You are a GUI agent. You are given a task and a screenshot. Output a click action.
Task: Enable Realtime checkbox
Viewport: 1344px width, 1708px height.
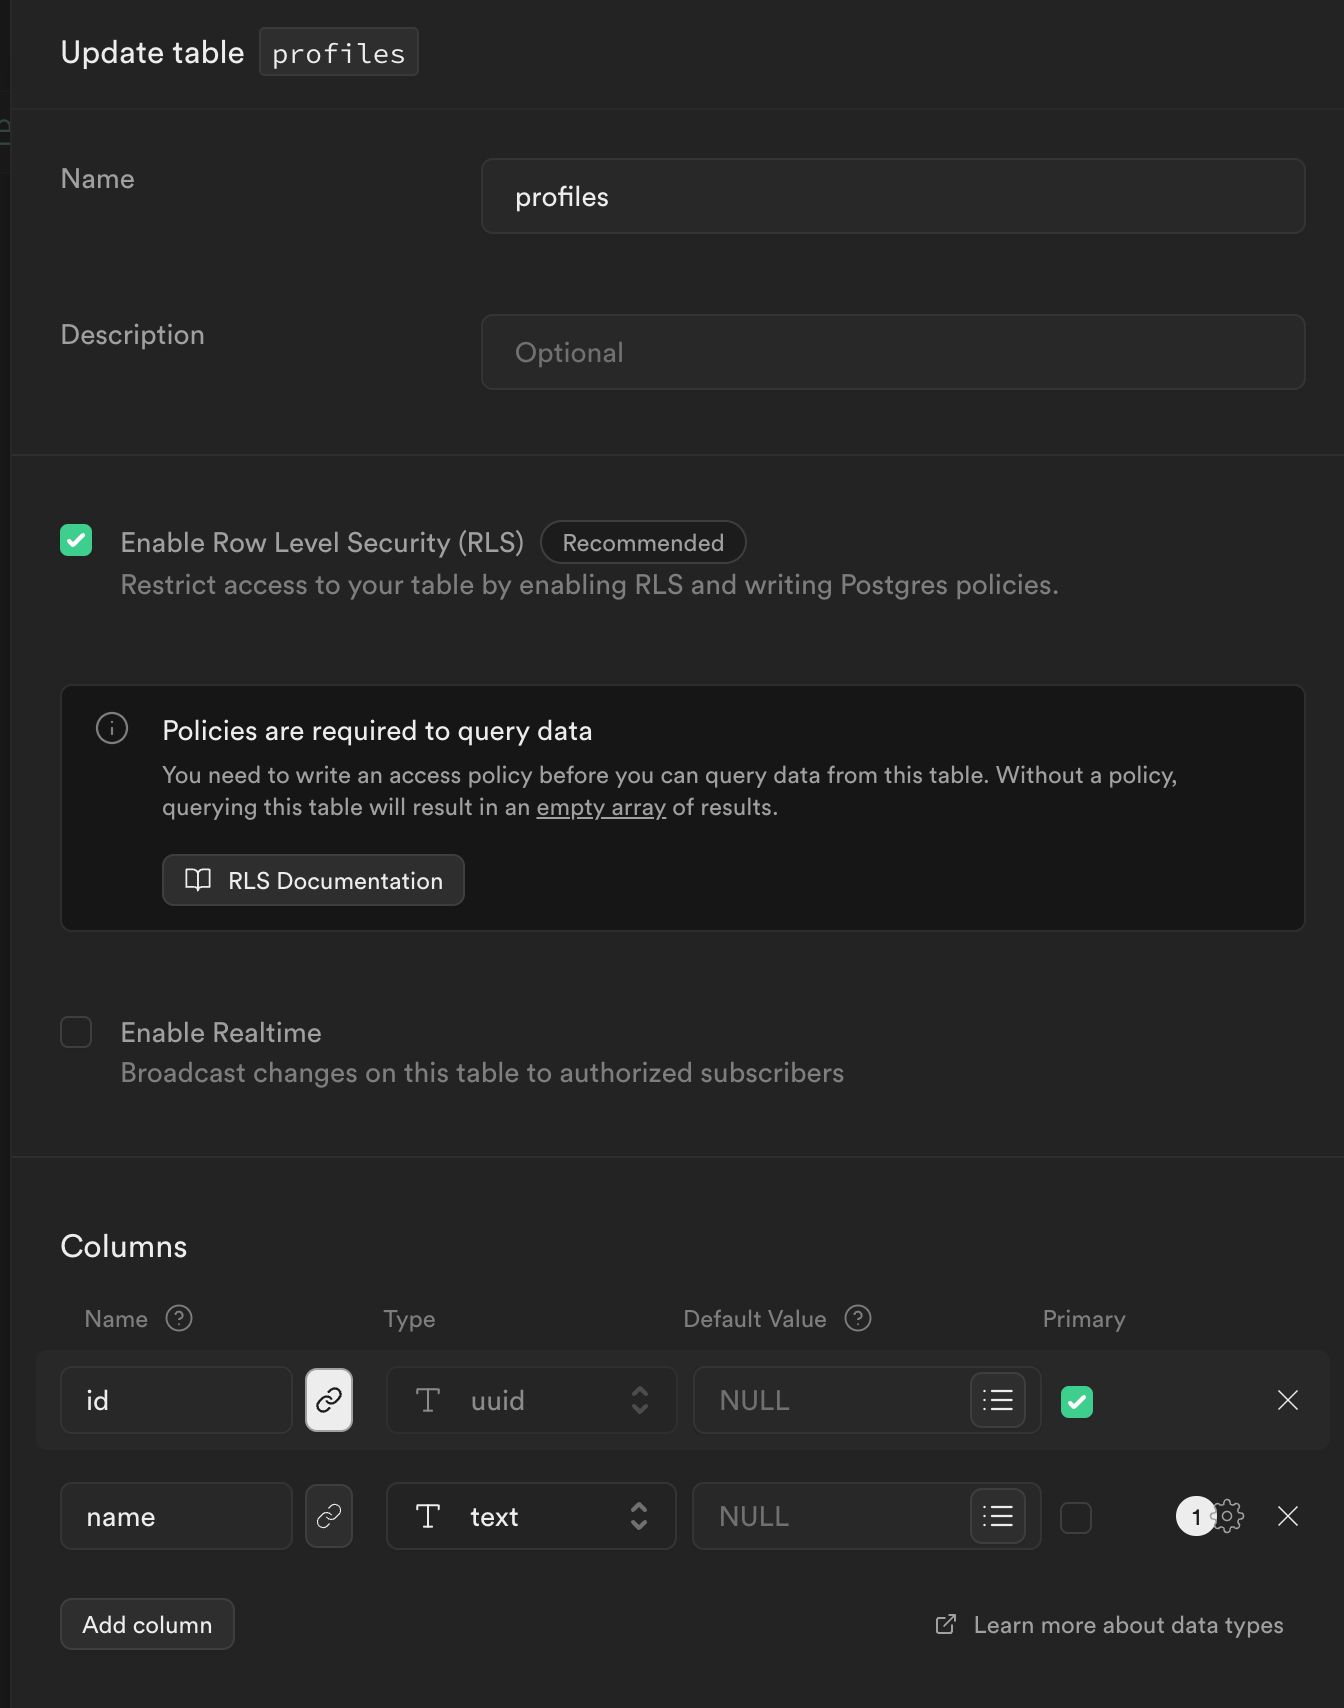[76, 1032]
